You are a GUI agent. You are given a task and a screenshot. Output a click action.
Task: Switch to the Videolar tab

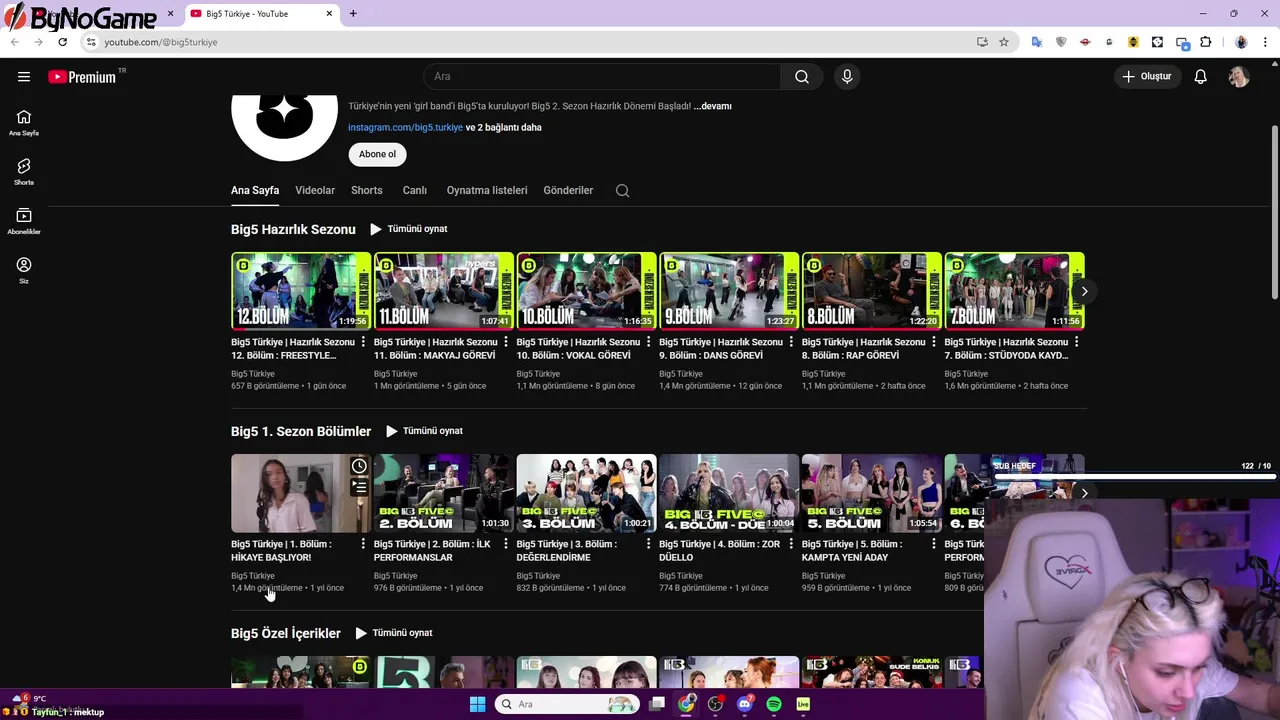click(315, 190)
